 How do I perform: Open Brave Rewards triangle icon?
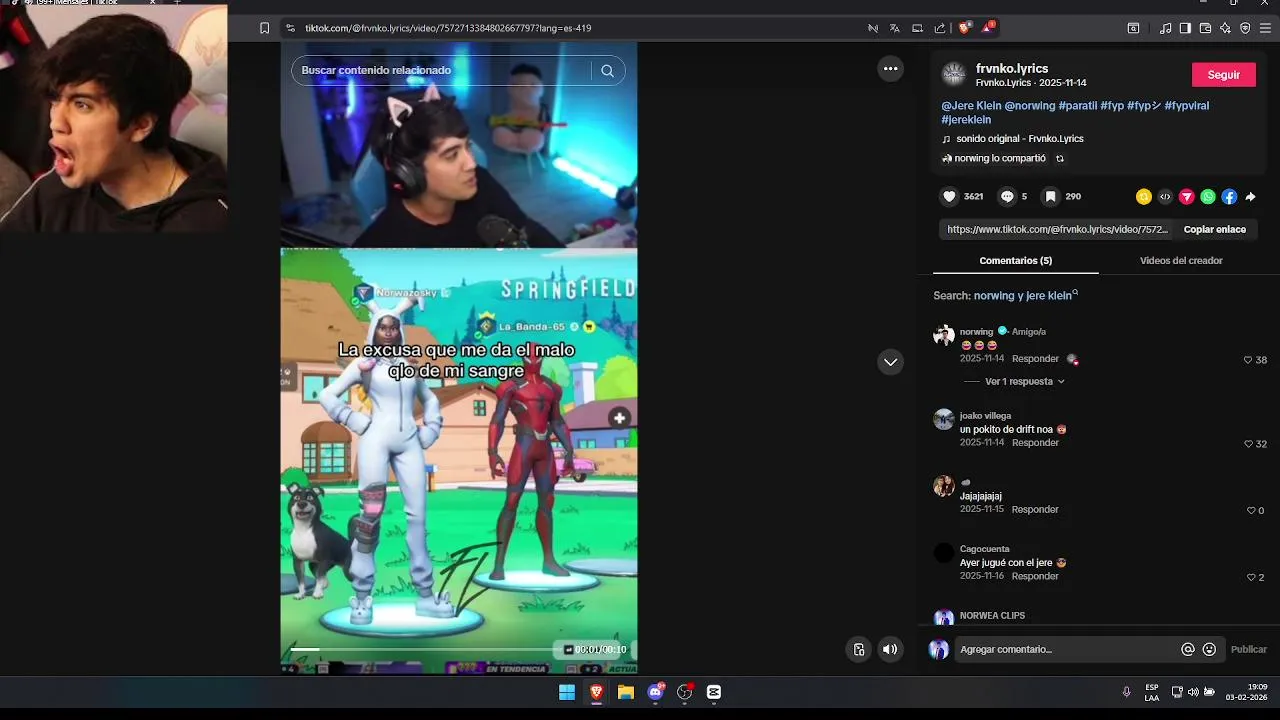coord(988,28)
